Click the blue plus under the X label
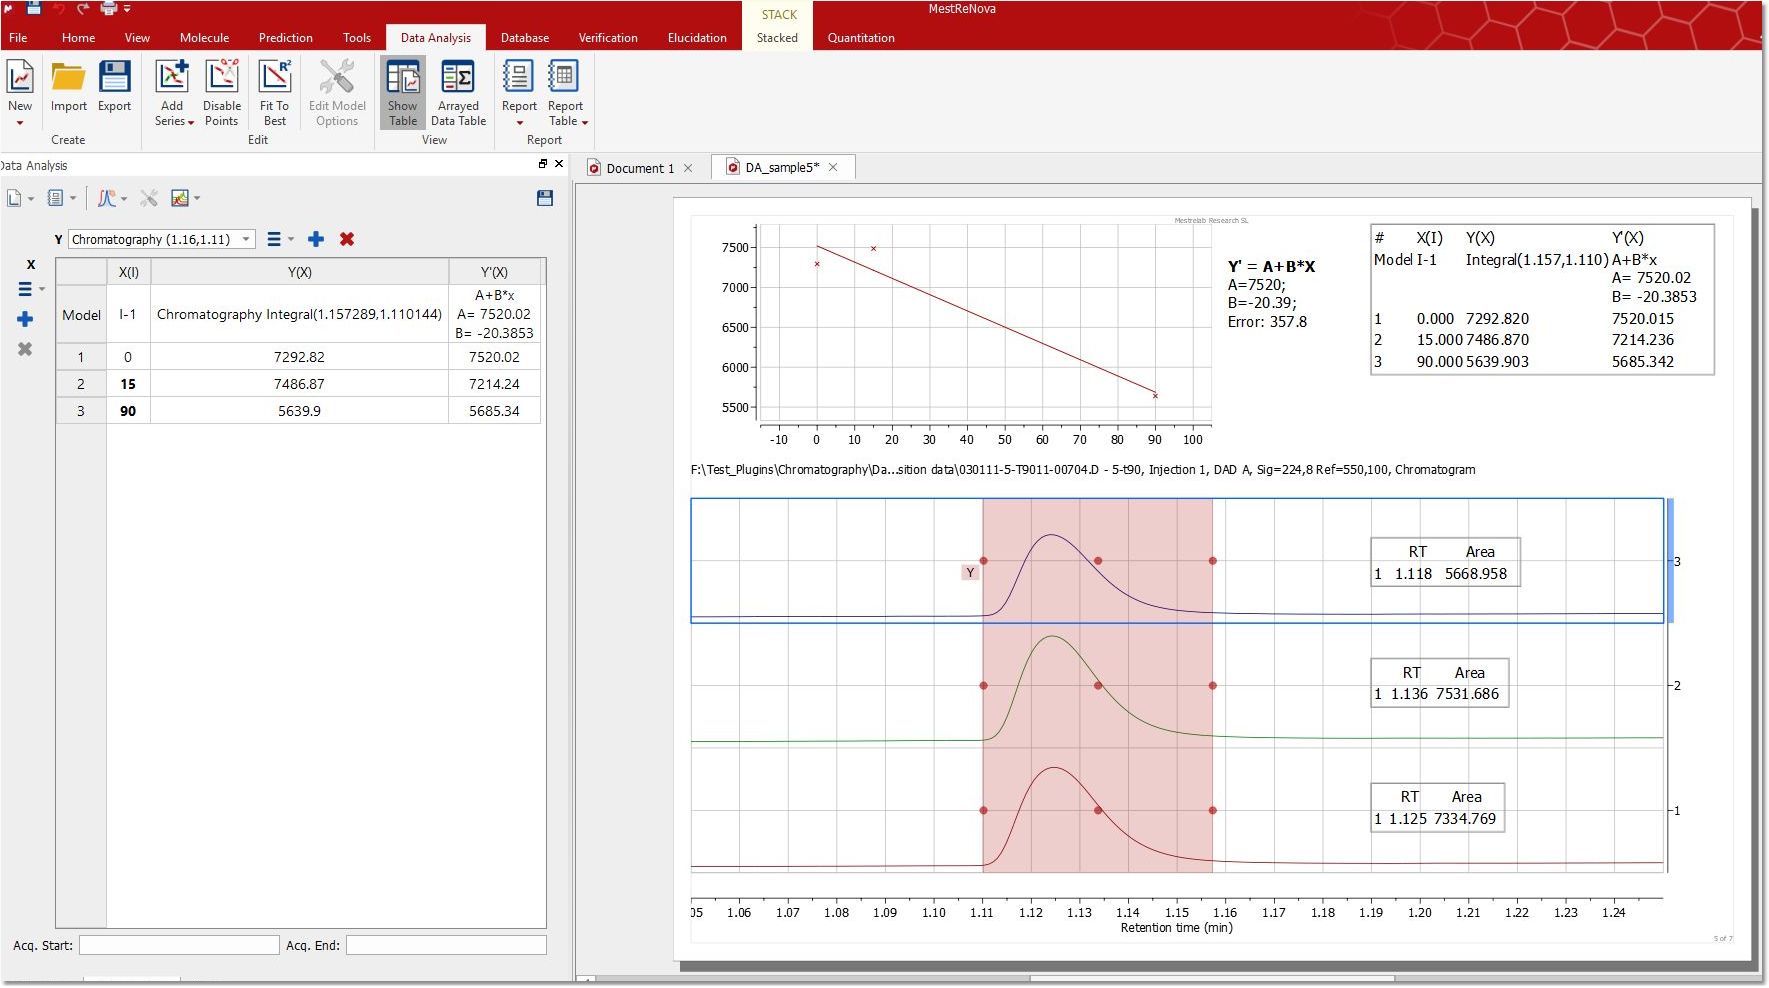The image size is (1769, 988). tap(25, 319)
